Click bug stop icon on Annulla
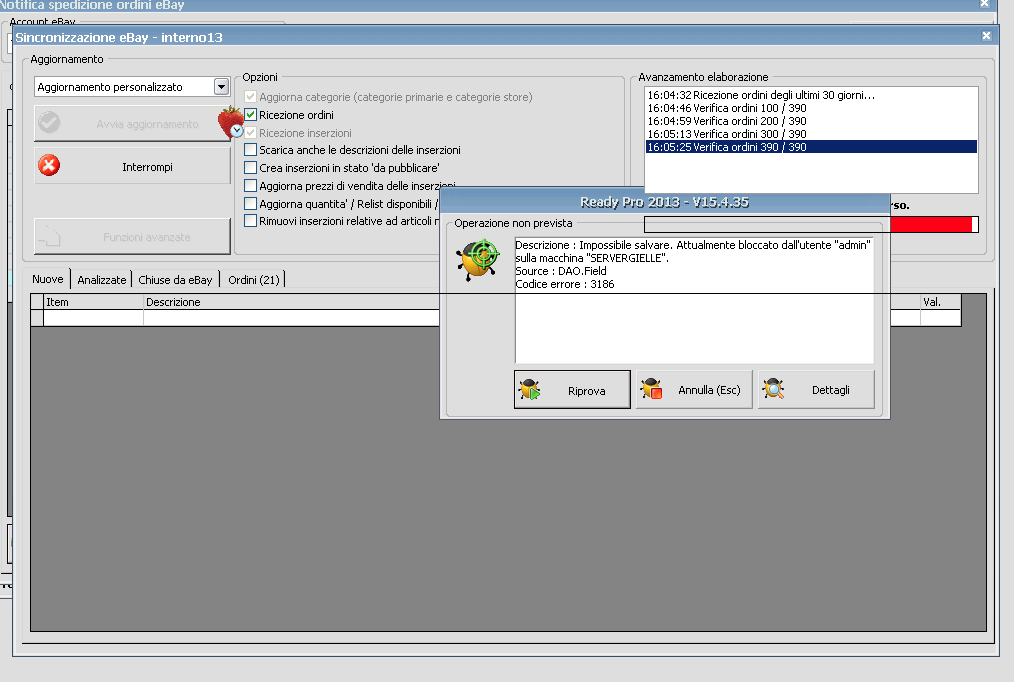 (x=652, y=389)
